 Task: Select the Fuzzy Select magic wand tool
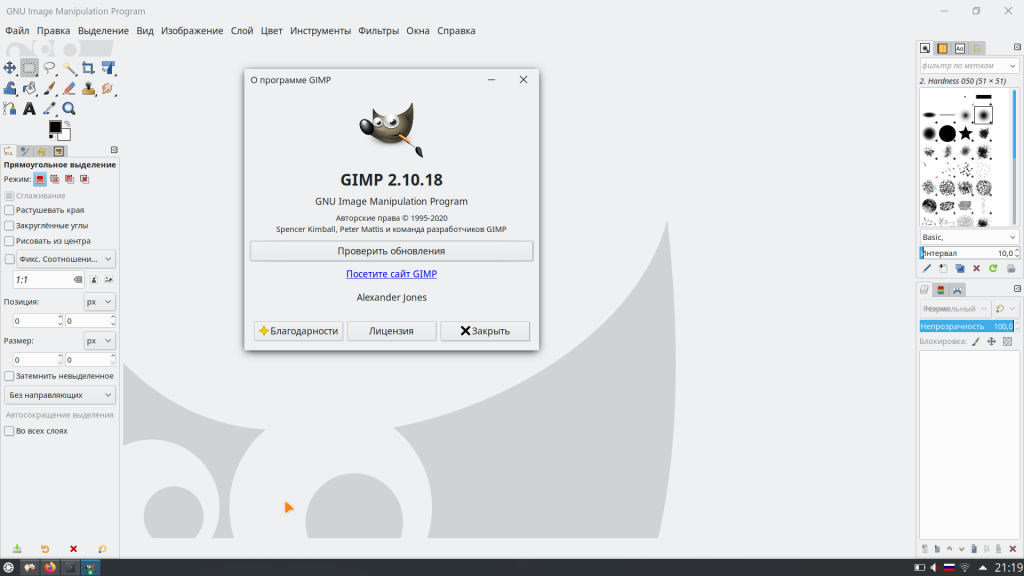69,68
